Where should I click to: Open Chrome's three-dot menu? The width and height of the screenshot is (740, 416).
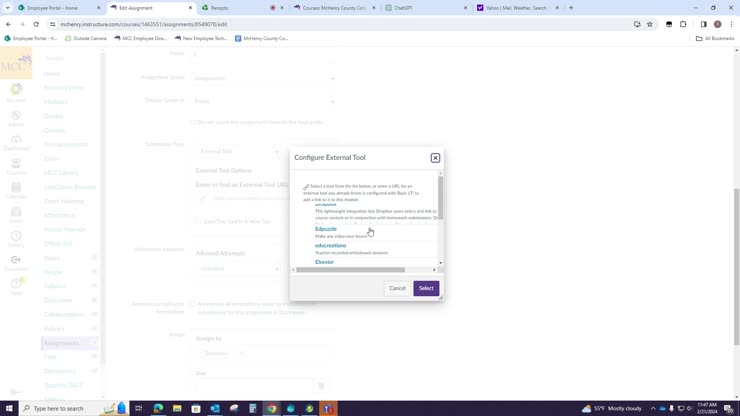[731, 24]
